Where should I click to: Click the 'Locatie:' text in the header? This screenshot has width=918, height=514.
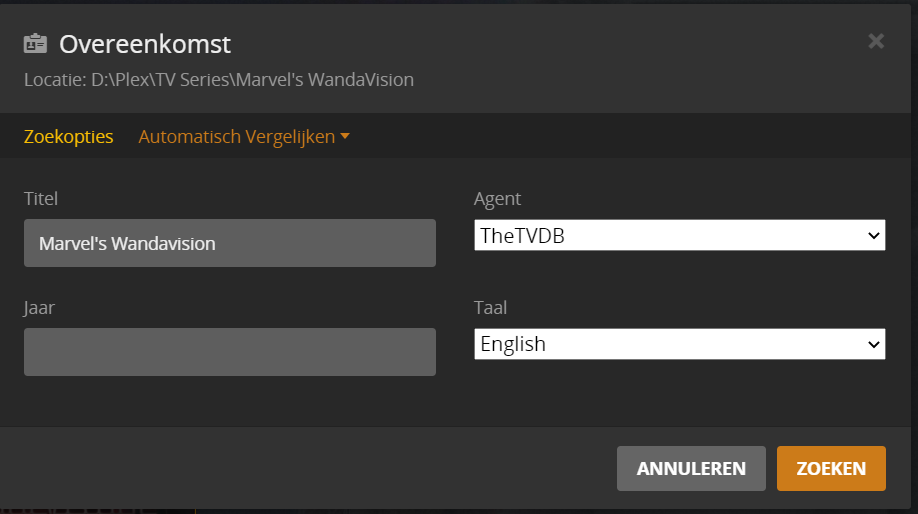[55, 79]
